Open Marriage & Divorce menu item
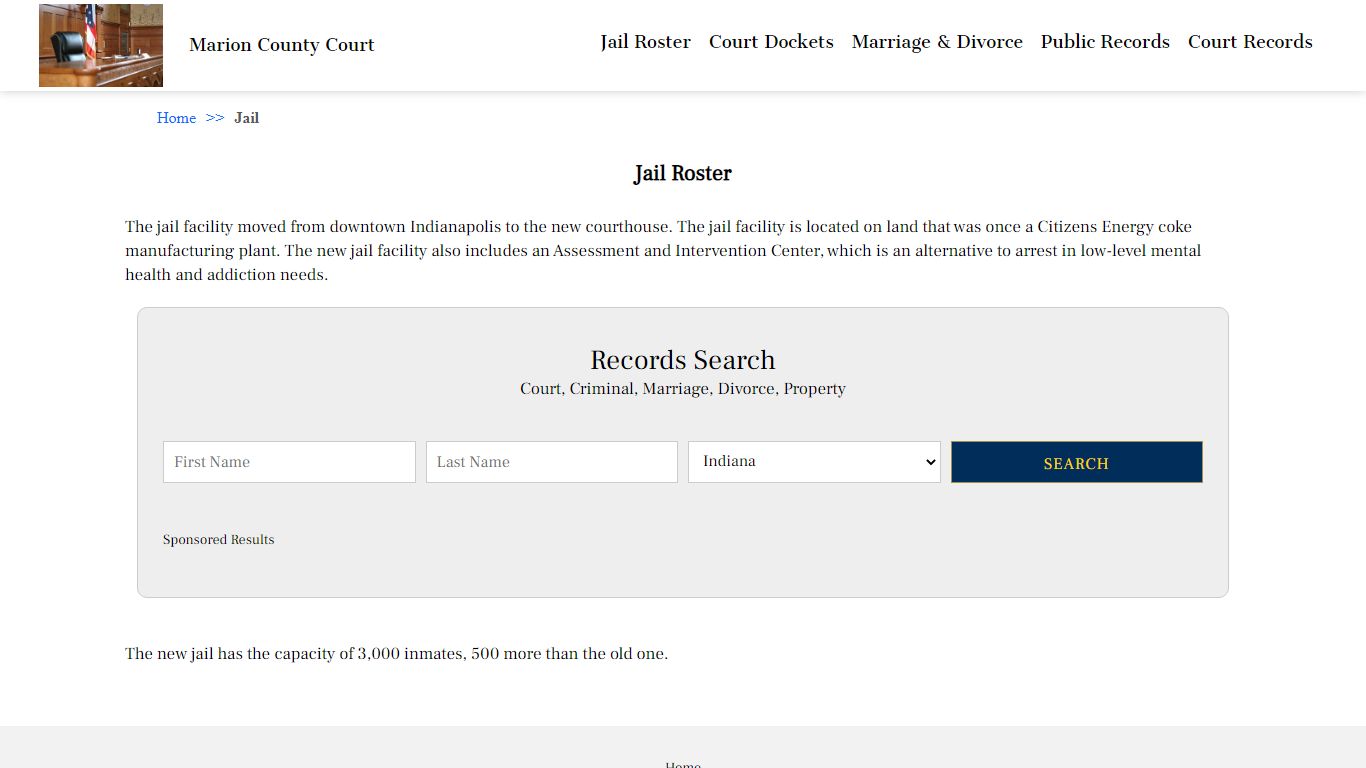The height and width of the screenshot is (768, 1366). tap(937, 42)
